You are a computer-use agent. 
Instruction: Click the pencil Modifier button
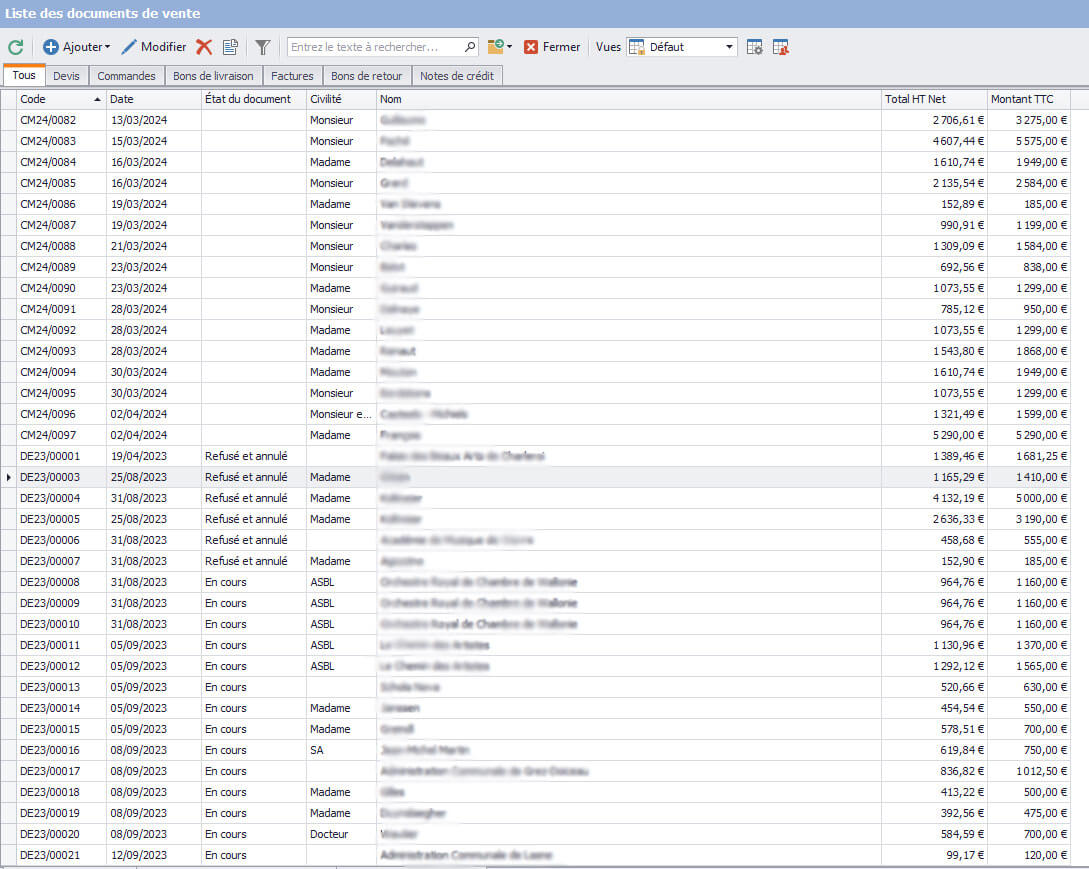154,47
